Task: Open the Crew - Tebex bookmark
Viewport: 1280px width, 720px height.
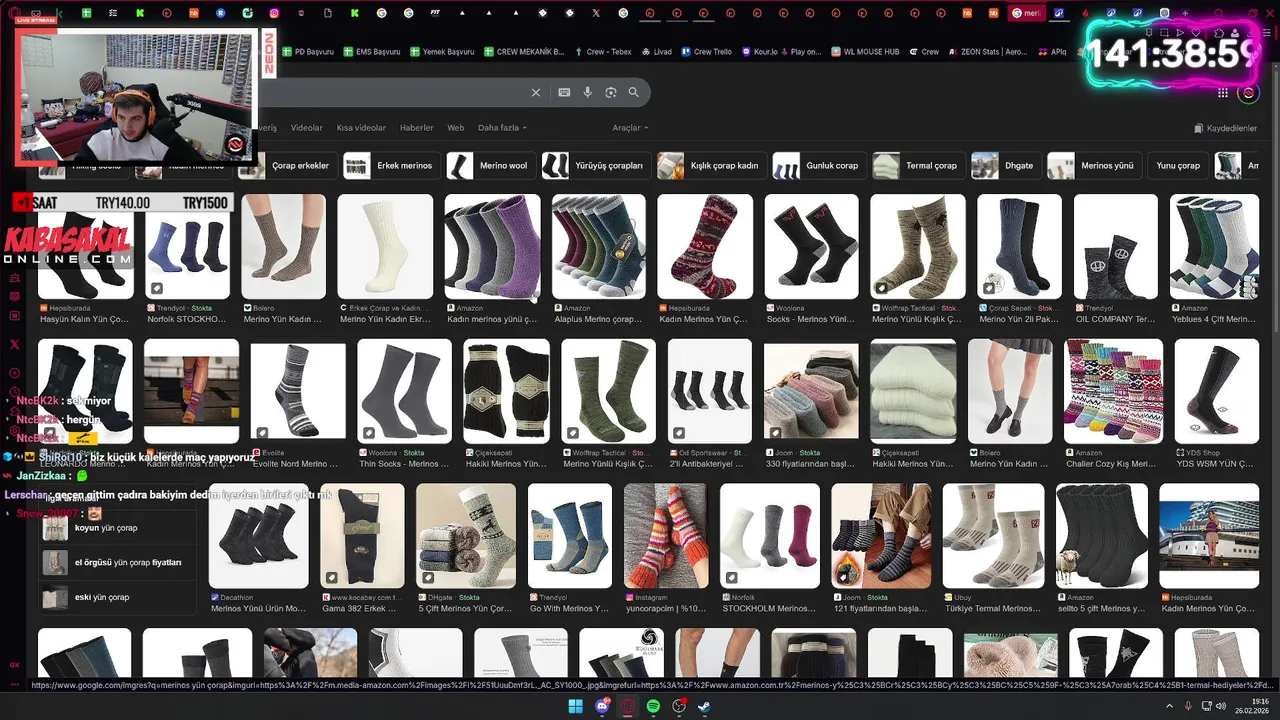Action: [x=602, y=52]
